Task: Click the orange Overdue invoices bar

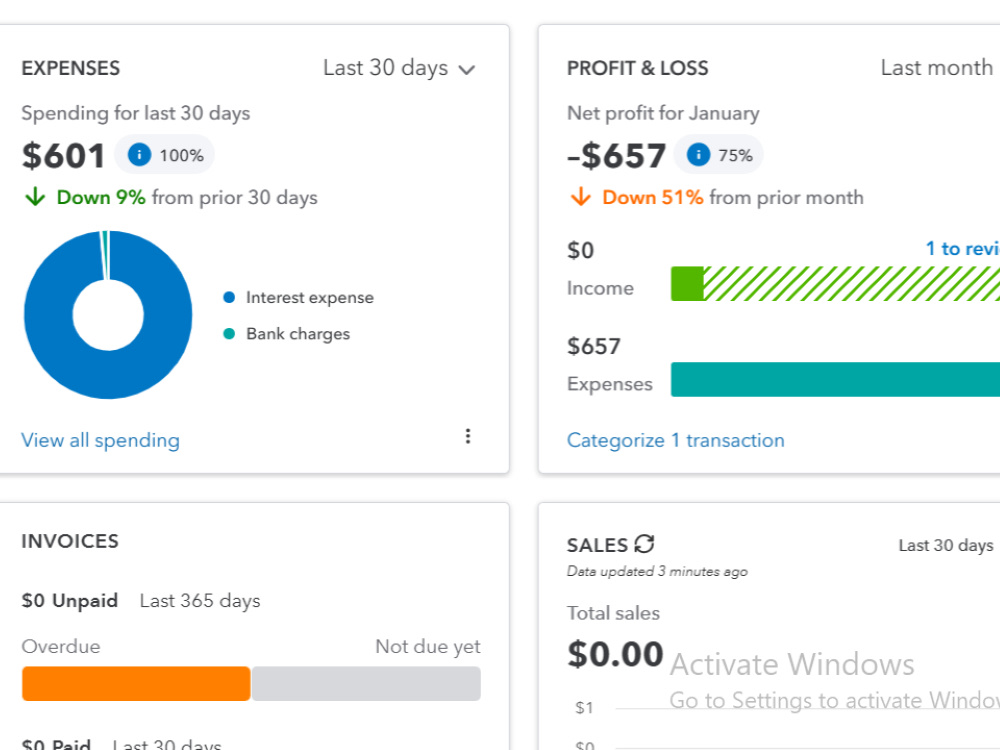Action: (x=136, y=684)
